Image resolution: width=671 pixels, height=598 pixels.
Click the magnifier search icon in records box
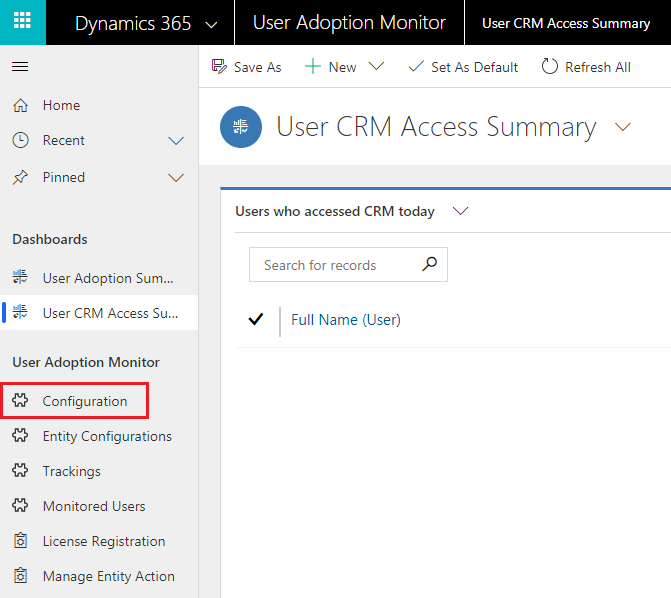click(430, 264)
